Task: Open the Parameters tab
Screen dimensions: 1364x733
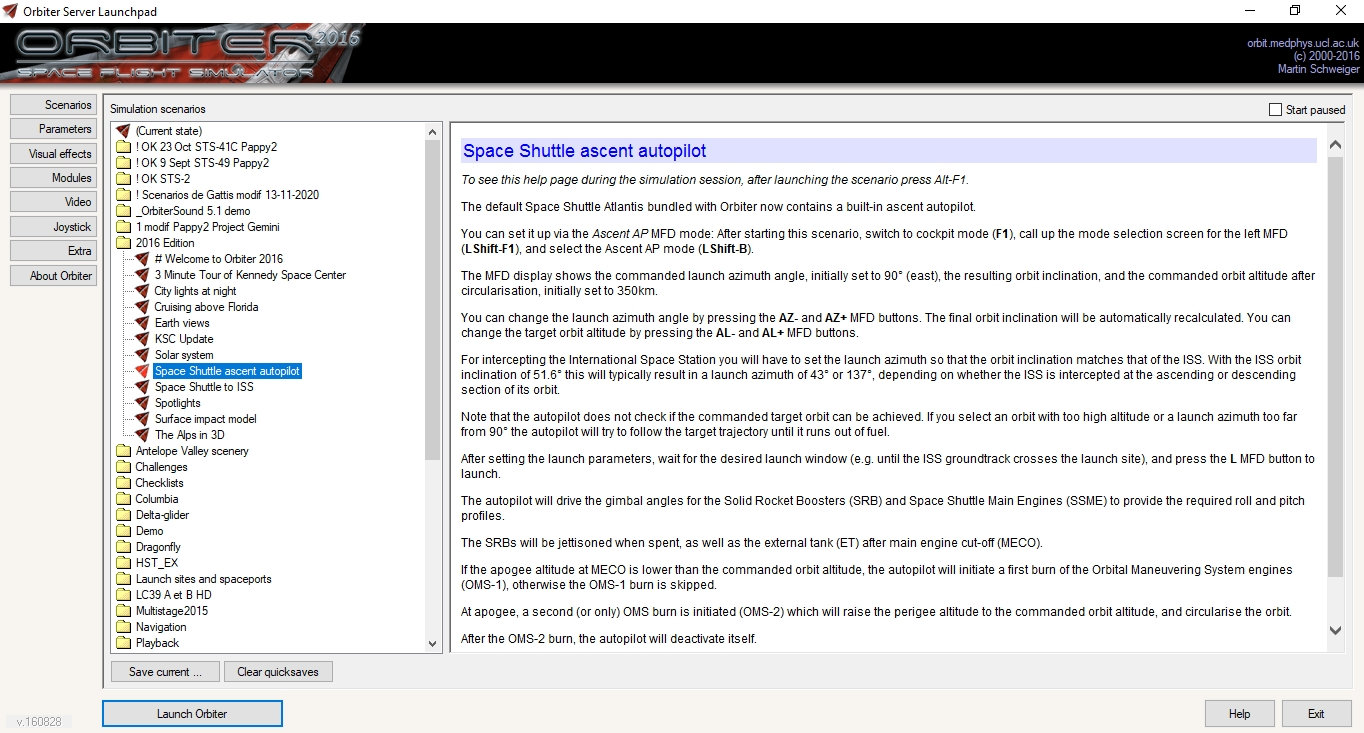Action: (x=54, y=129)
